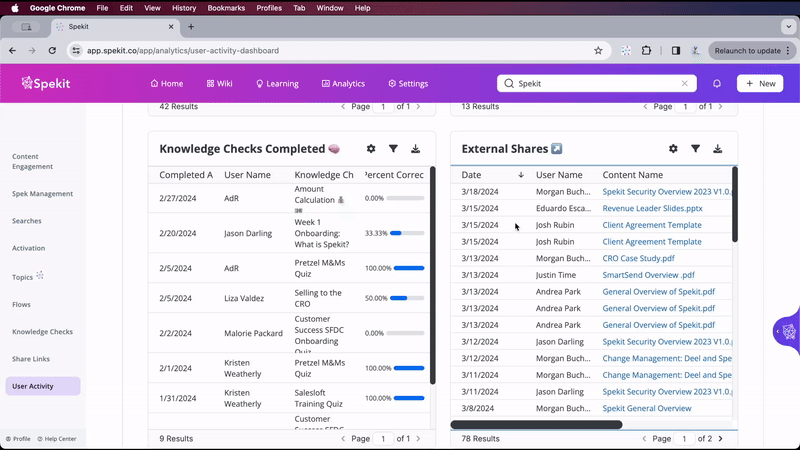
Task: Go back in browser history
Action: click(x=12, y=51)
